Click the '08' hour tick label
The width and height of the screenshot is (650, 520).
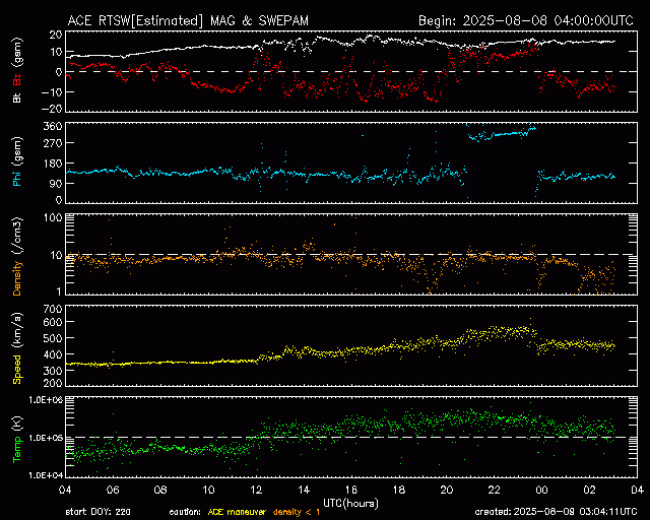(x=160, y=490)
